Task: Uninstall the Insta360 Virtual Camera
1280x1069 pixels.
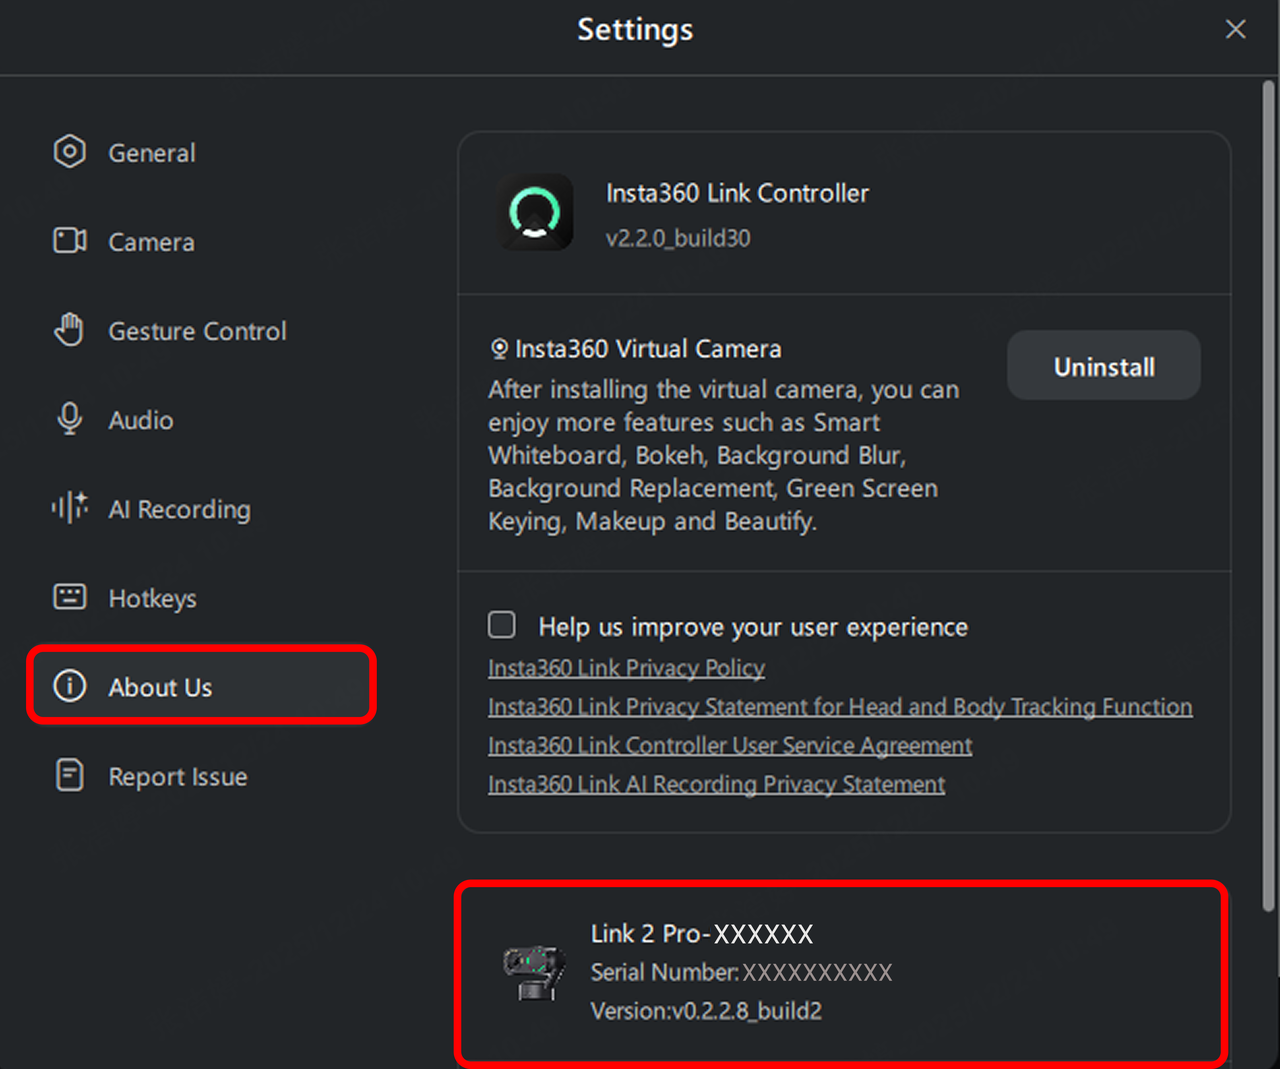Action: [x=1103, y=366]
